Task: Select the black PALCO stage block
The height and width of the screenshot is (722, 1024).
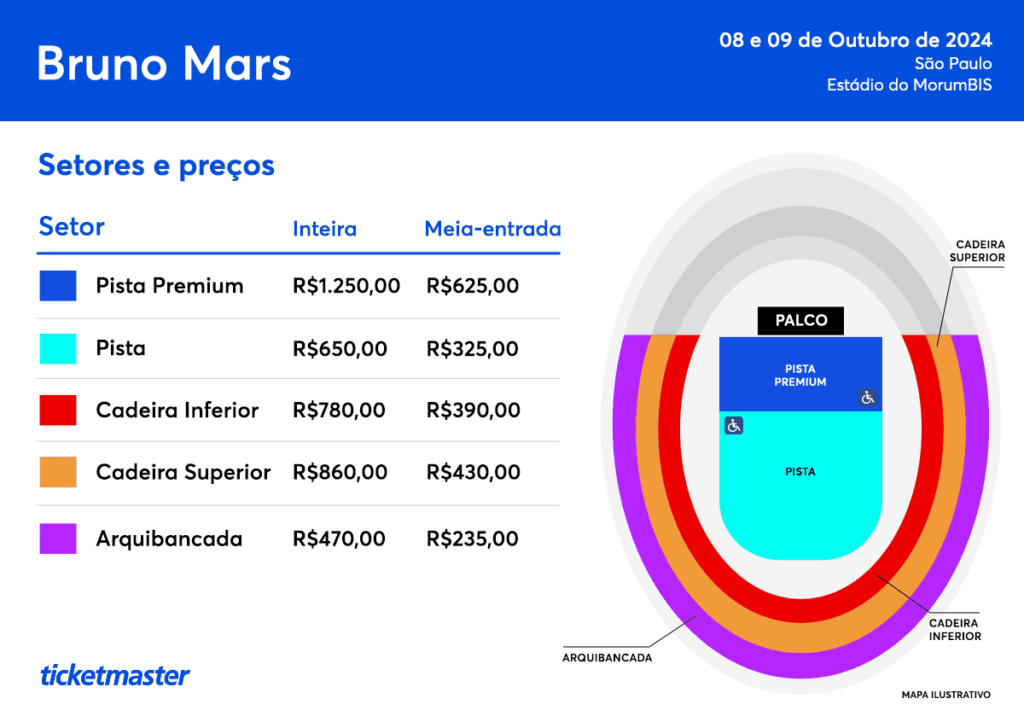Action: [801, 321]
